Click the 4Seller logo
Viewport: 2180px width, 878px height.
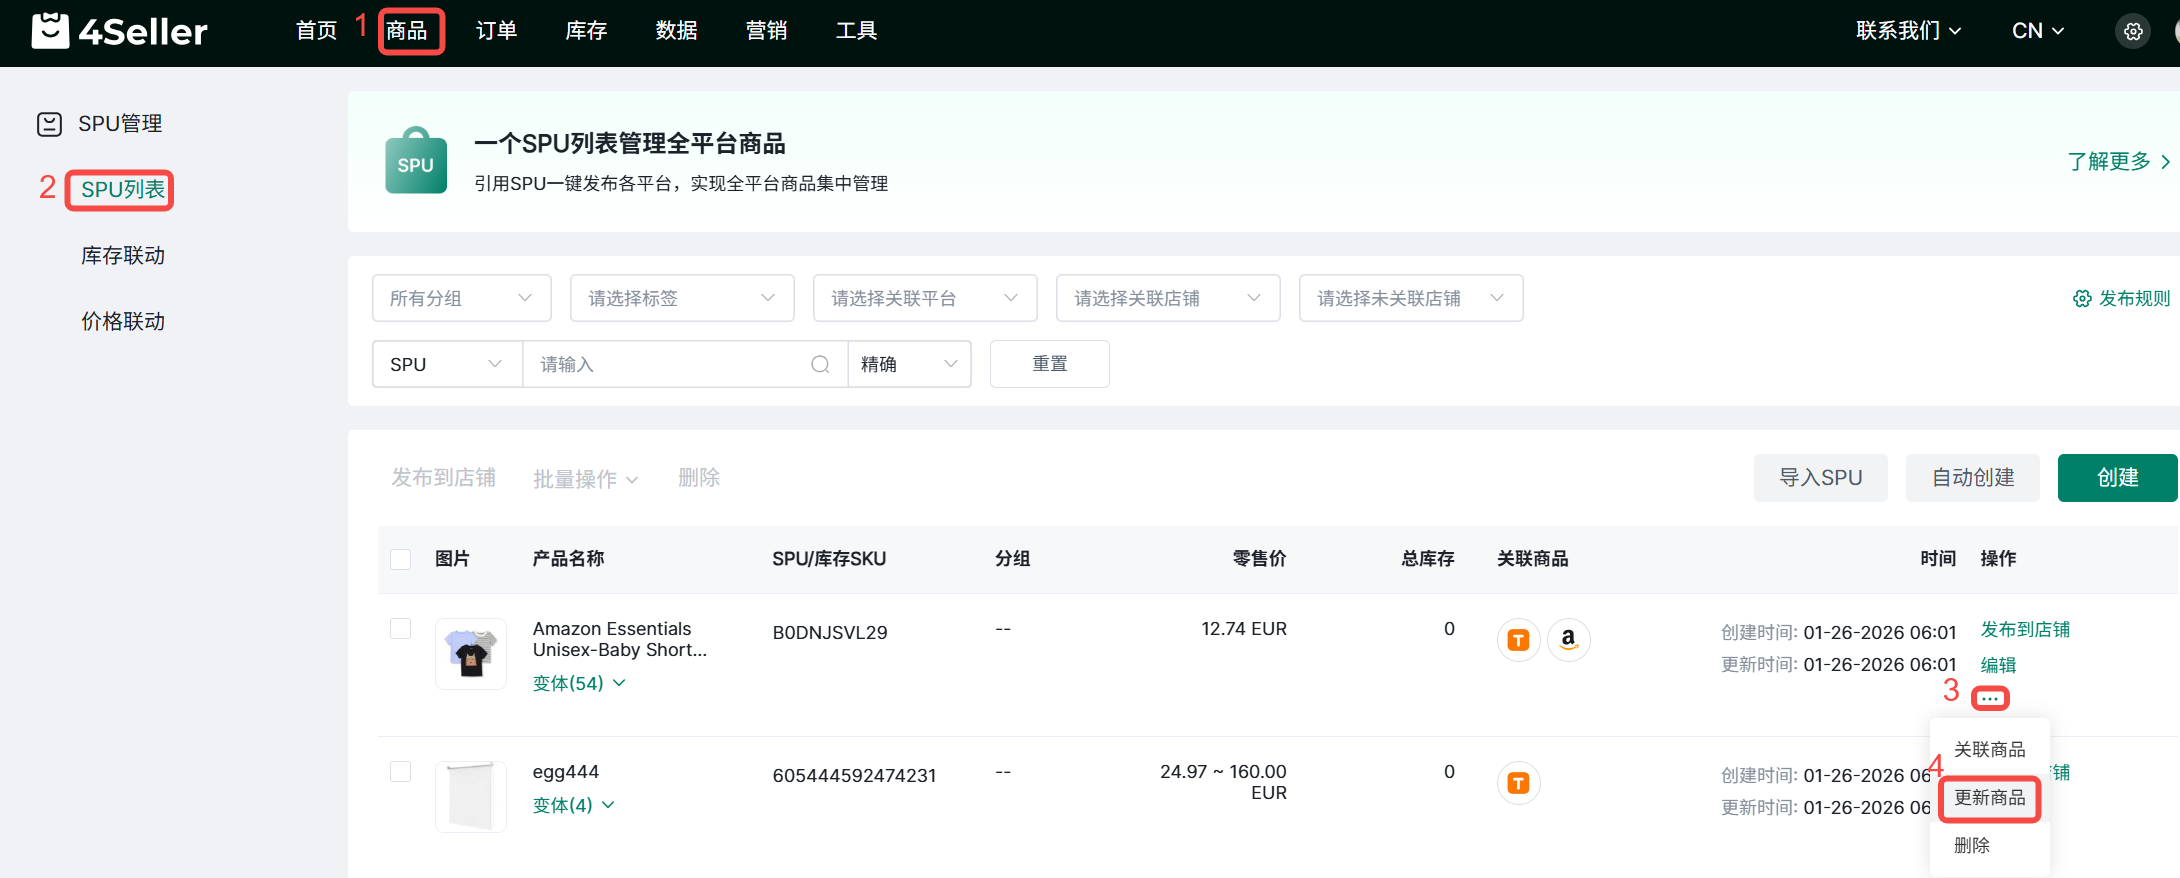[x=119, y=31]
